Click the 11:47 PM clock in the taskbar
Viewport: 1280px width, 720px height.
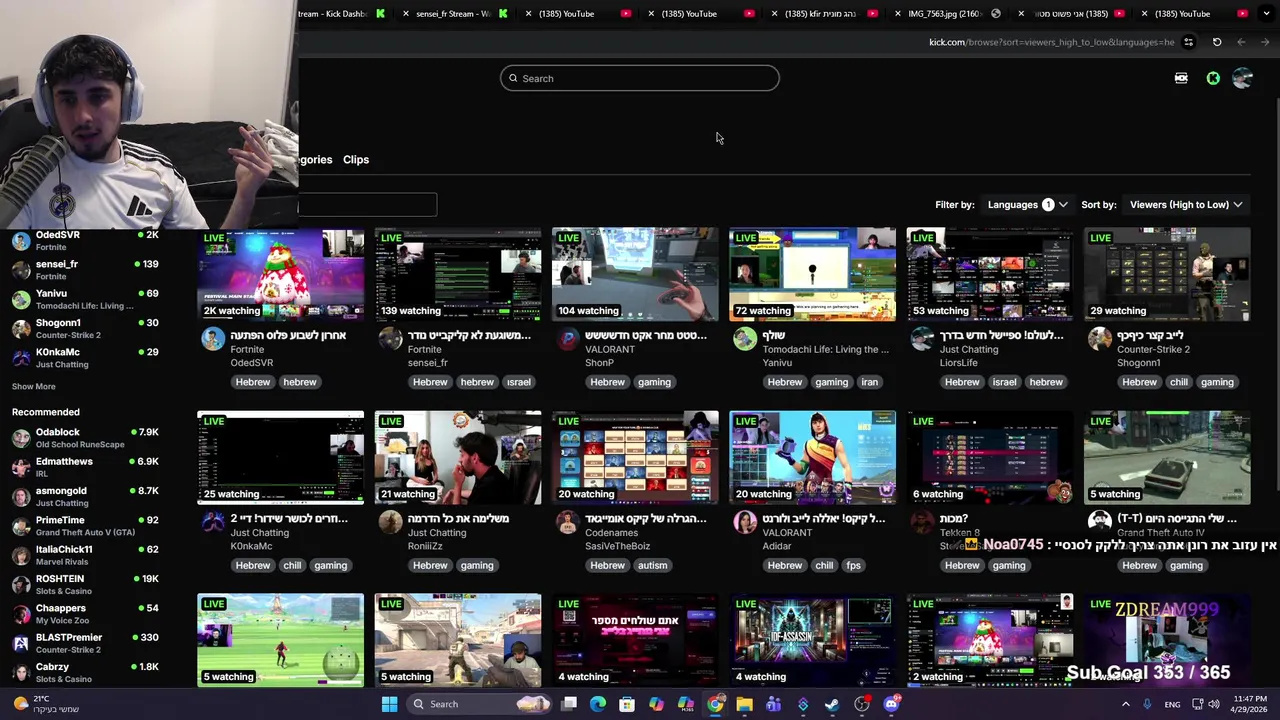click(1247, 704)
